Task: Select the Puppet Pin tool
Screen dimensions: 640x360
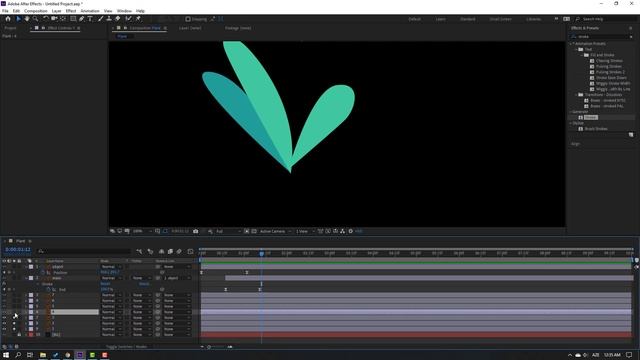Action: [x=138, y=19]
